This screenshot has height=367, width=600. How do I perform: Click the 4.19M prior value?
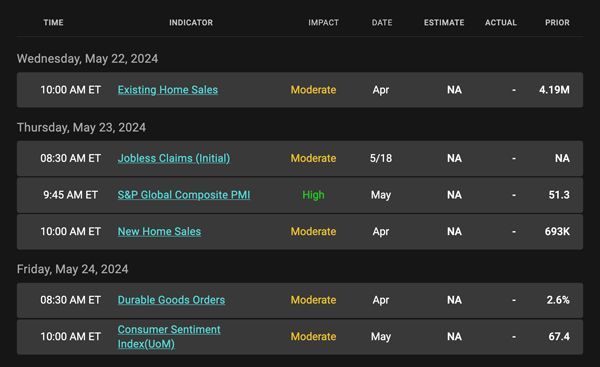(x=554, y=90)
